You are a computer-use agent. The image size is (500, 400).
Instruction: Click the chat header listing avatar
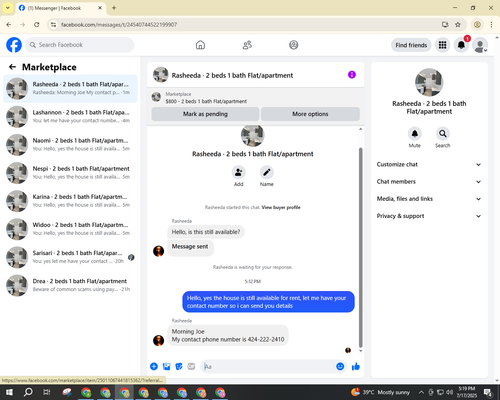click(161, 75)
